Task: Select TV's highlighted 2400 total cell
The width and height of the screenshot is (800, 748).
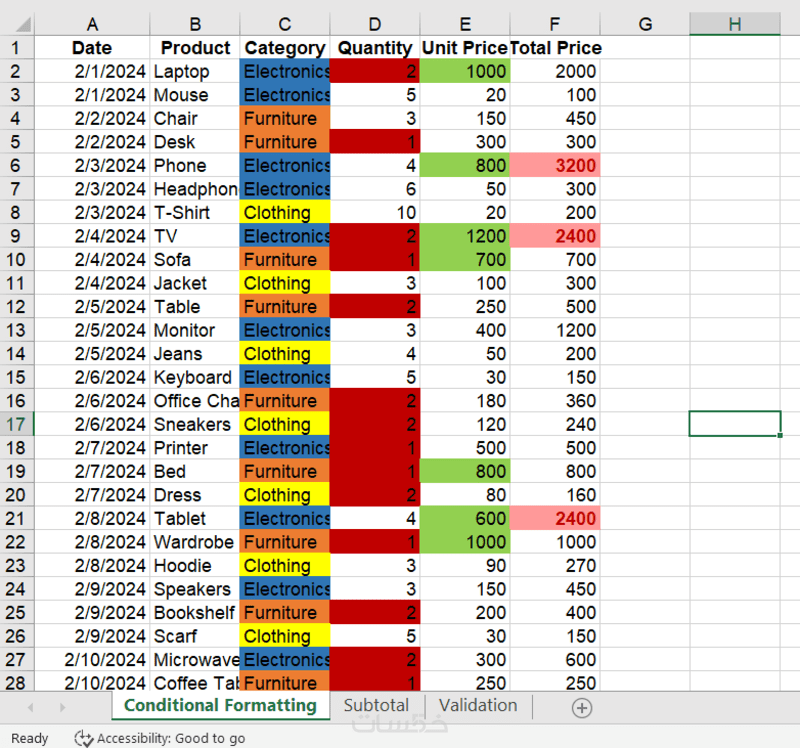Action: coord(555,236)
